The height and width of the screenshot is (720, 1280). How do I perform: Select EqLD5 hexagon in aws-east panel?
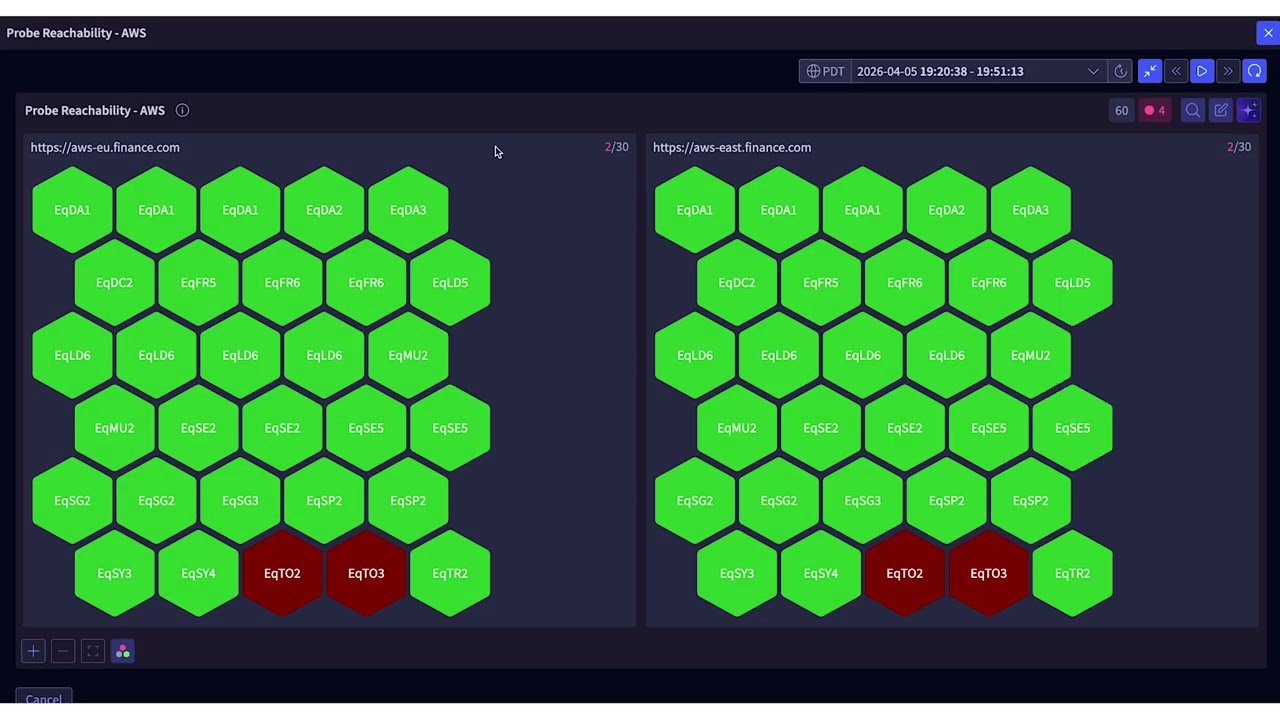coord(1072,283)
